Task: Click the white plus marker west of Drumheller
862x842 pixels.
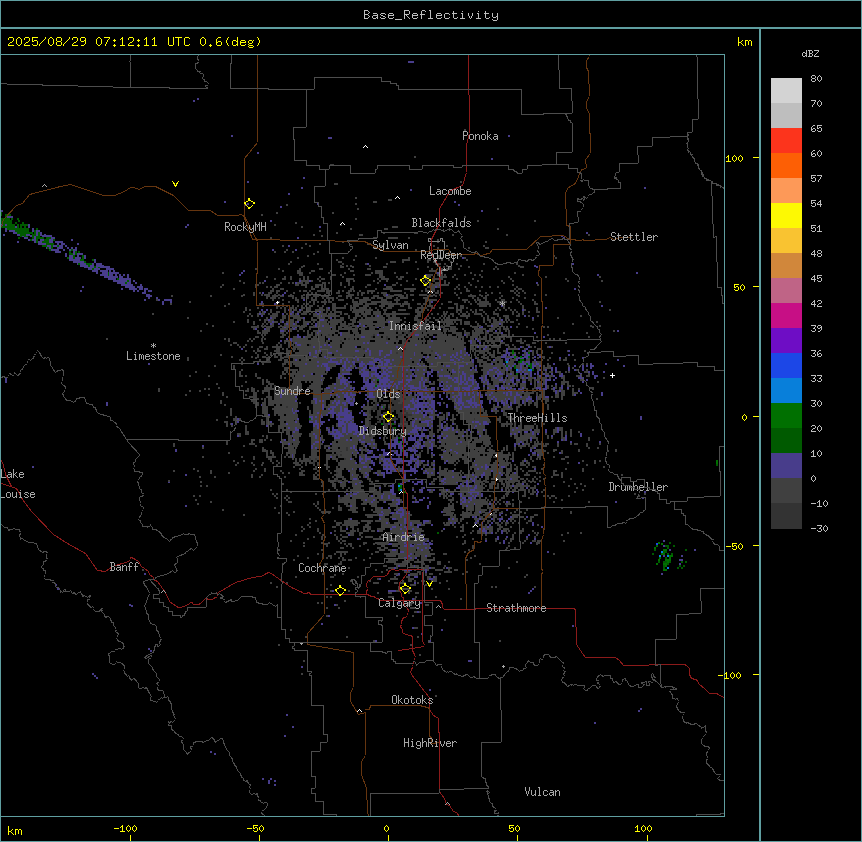Action: click(x=612, y=375)
